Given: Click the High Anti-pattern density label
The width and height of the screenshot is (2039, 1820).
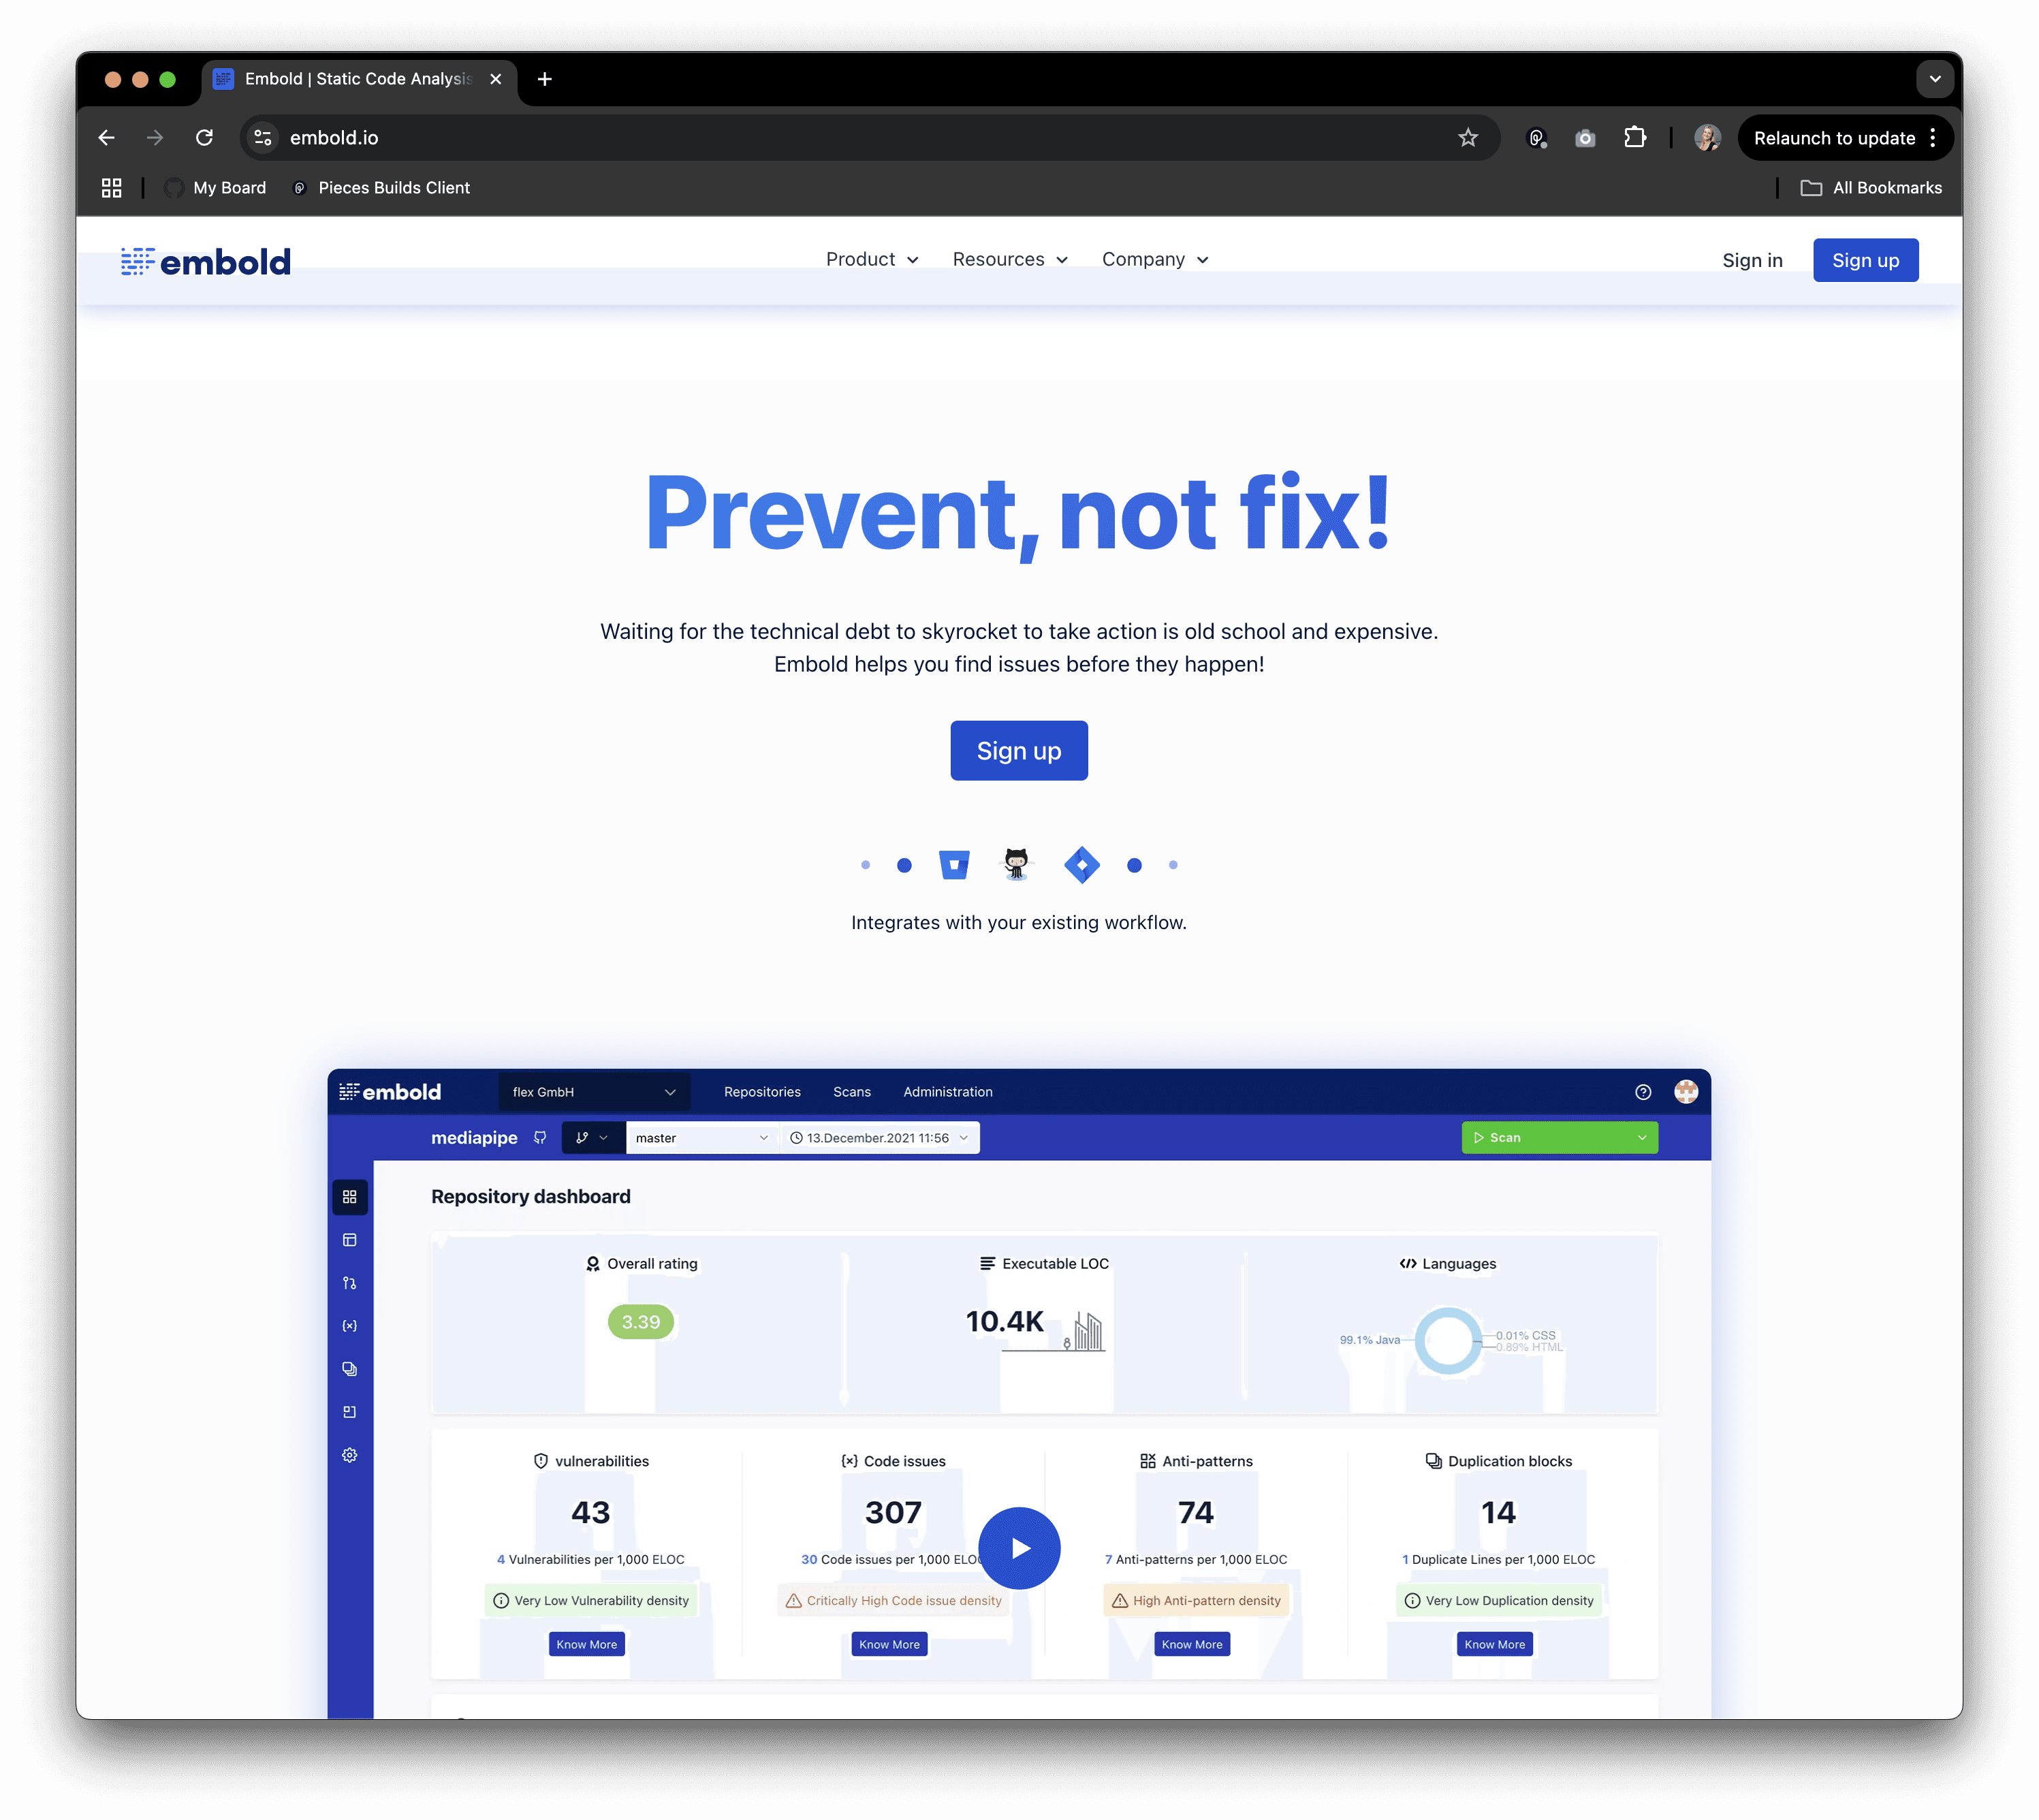Looking at the screenshot, I should point(1196,1601).
